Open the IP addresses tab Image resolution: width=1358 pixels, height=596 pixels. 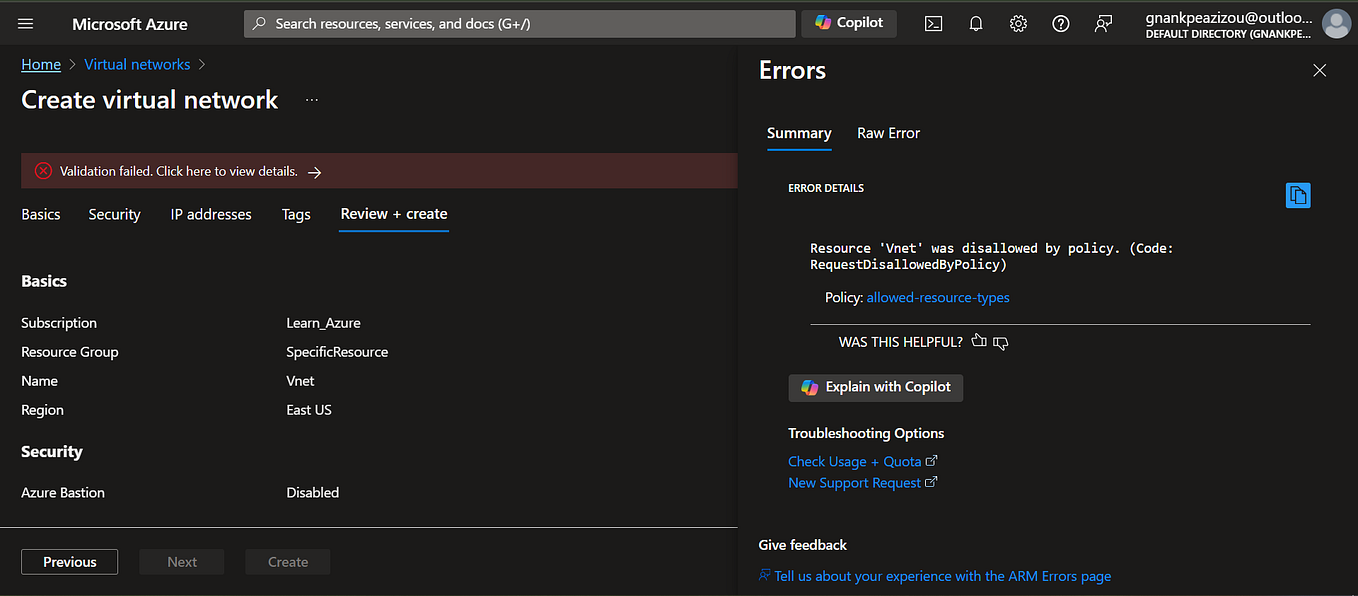click(x=210, y=214)
